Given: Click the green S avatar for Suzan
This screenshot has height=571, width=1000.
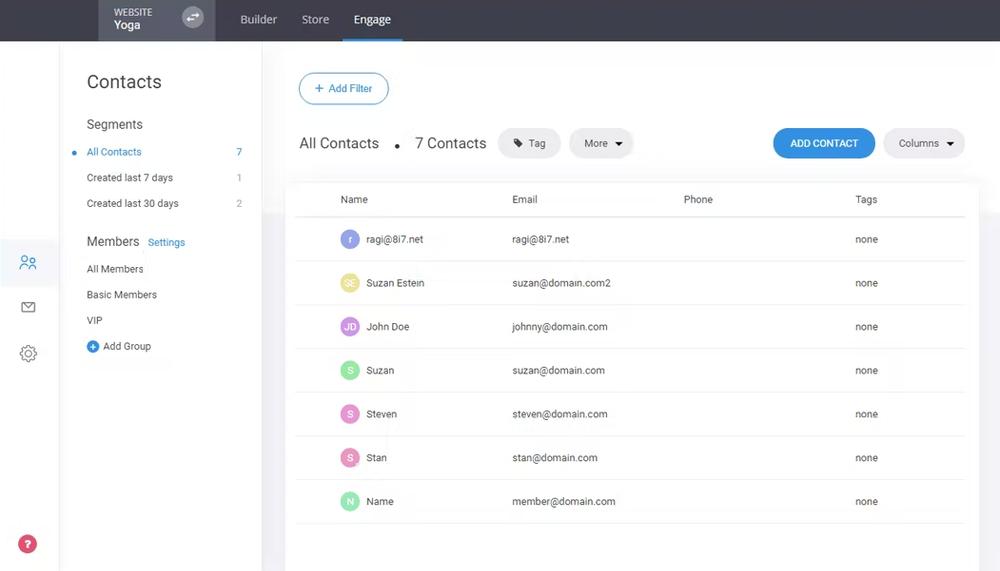Looking at the screenshot, I should point(350,370).
